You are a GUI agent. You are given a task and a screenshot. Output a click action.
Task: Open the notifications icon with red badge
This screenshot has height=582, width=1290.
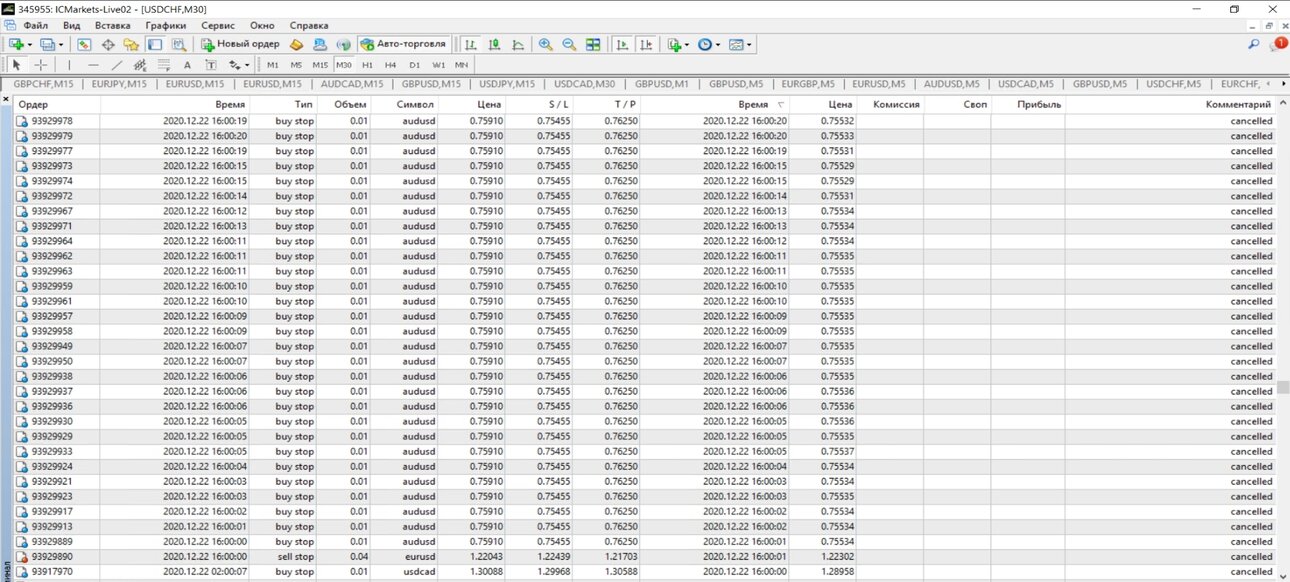(x=1277, y=44)
